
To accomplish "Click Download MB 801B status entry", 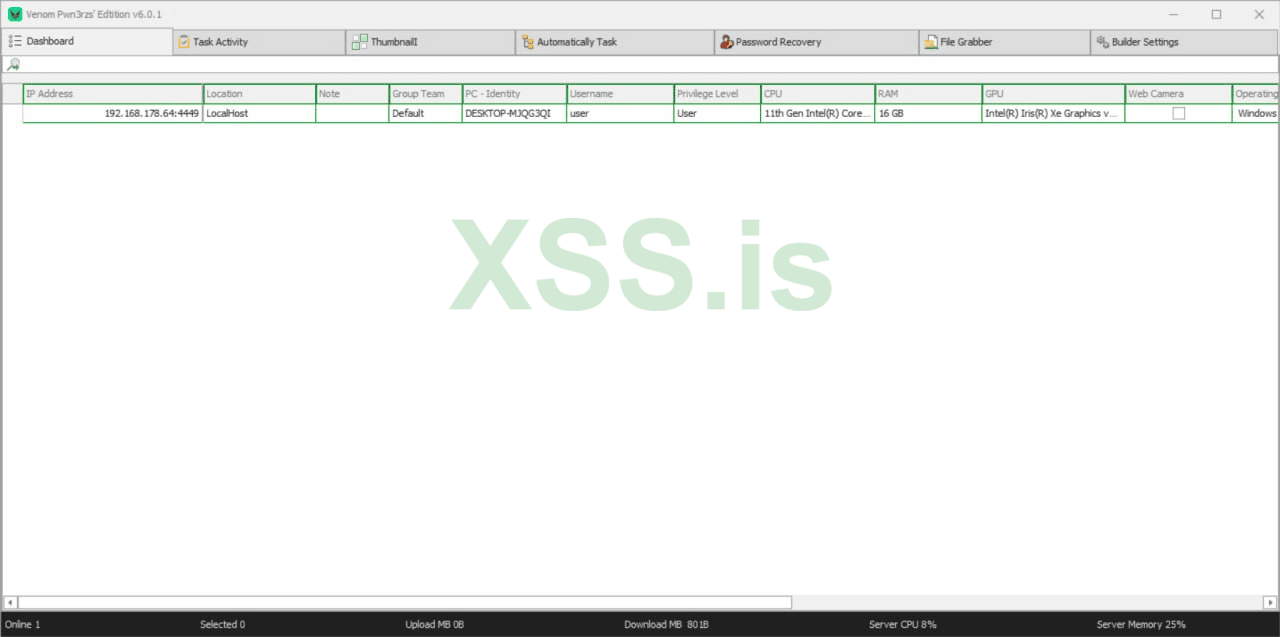I will [x=666, y=625].
